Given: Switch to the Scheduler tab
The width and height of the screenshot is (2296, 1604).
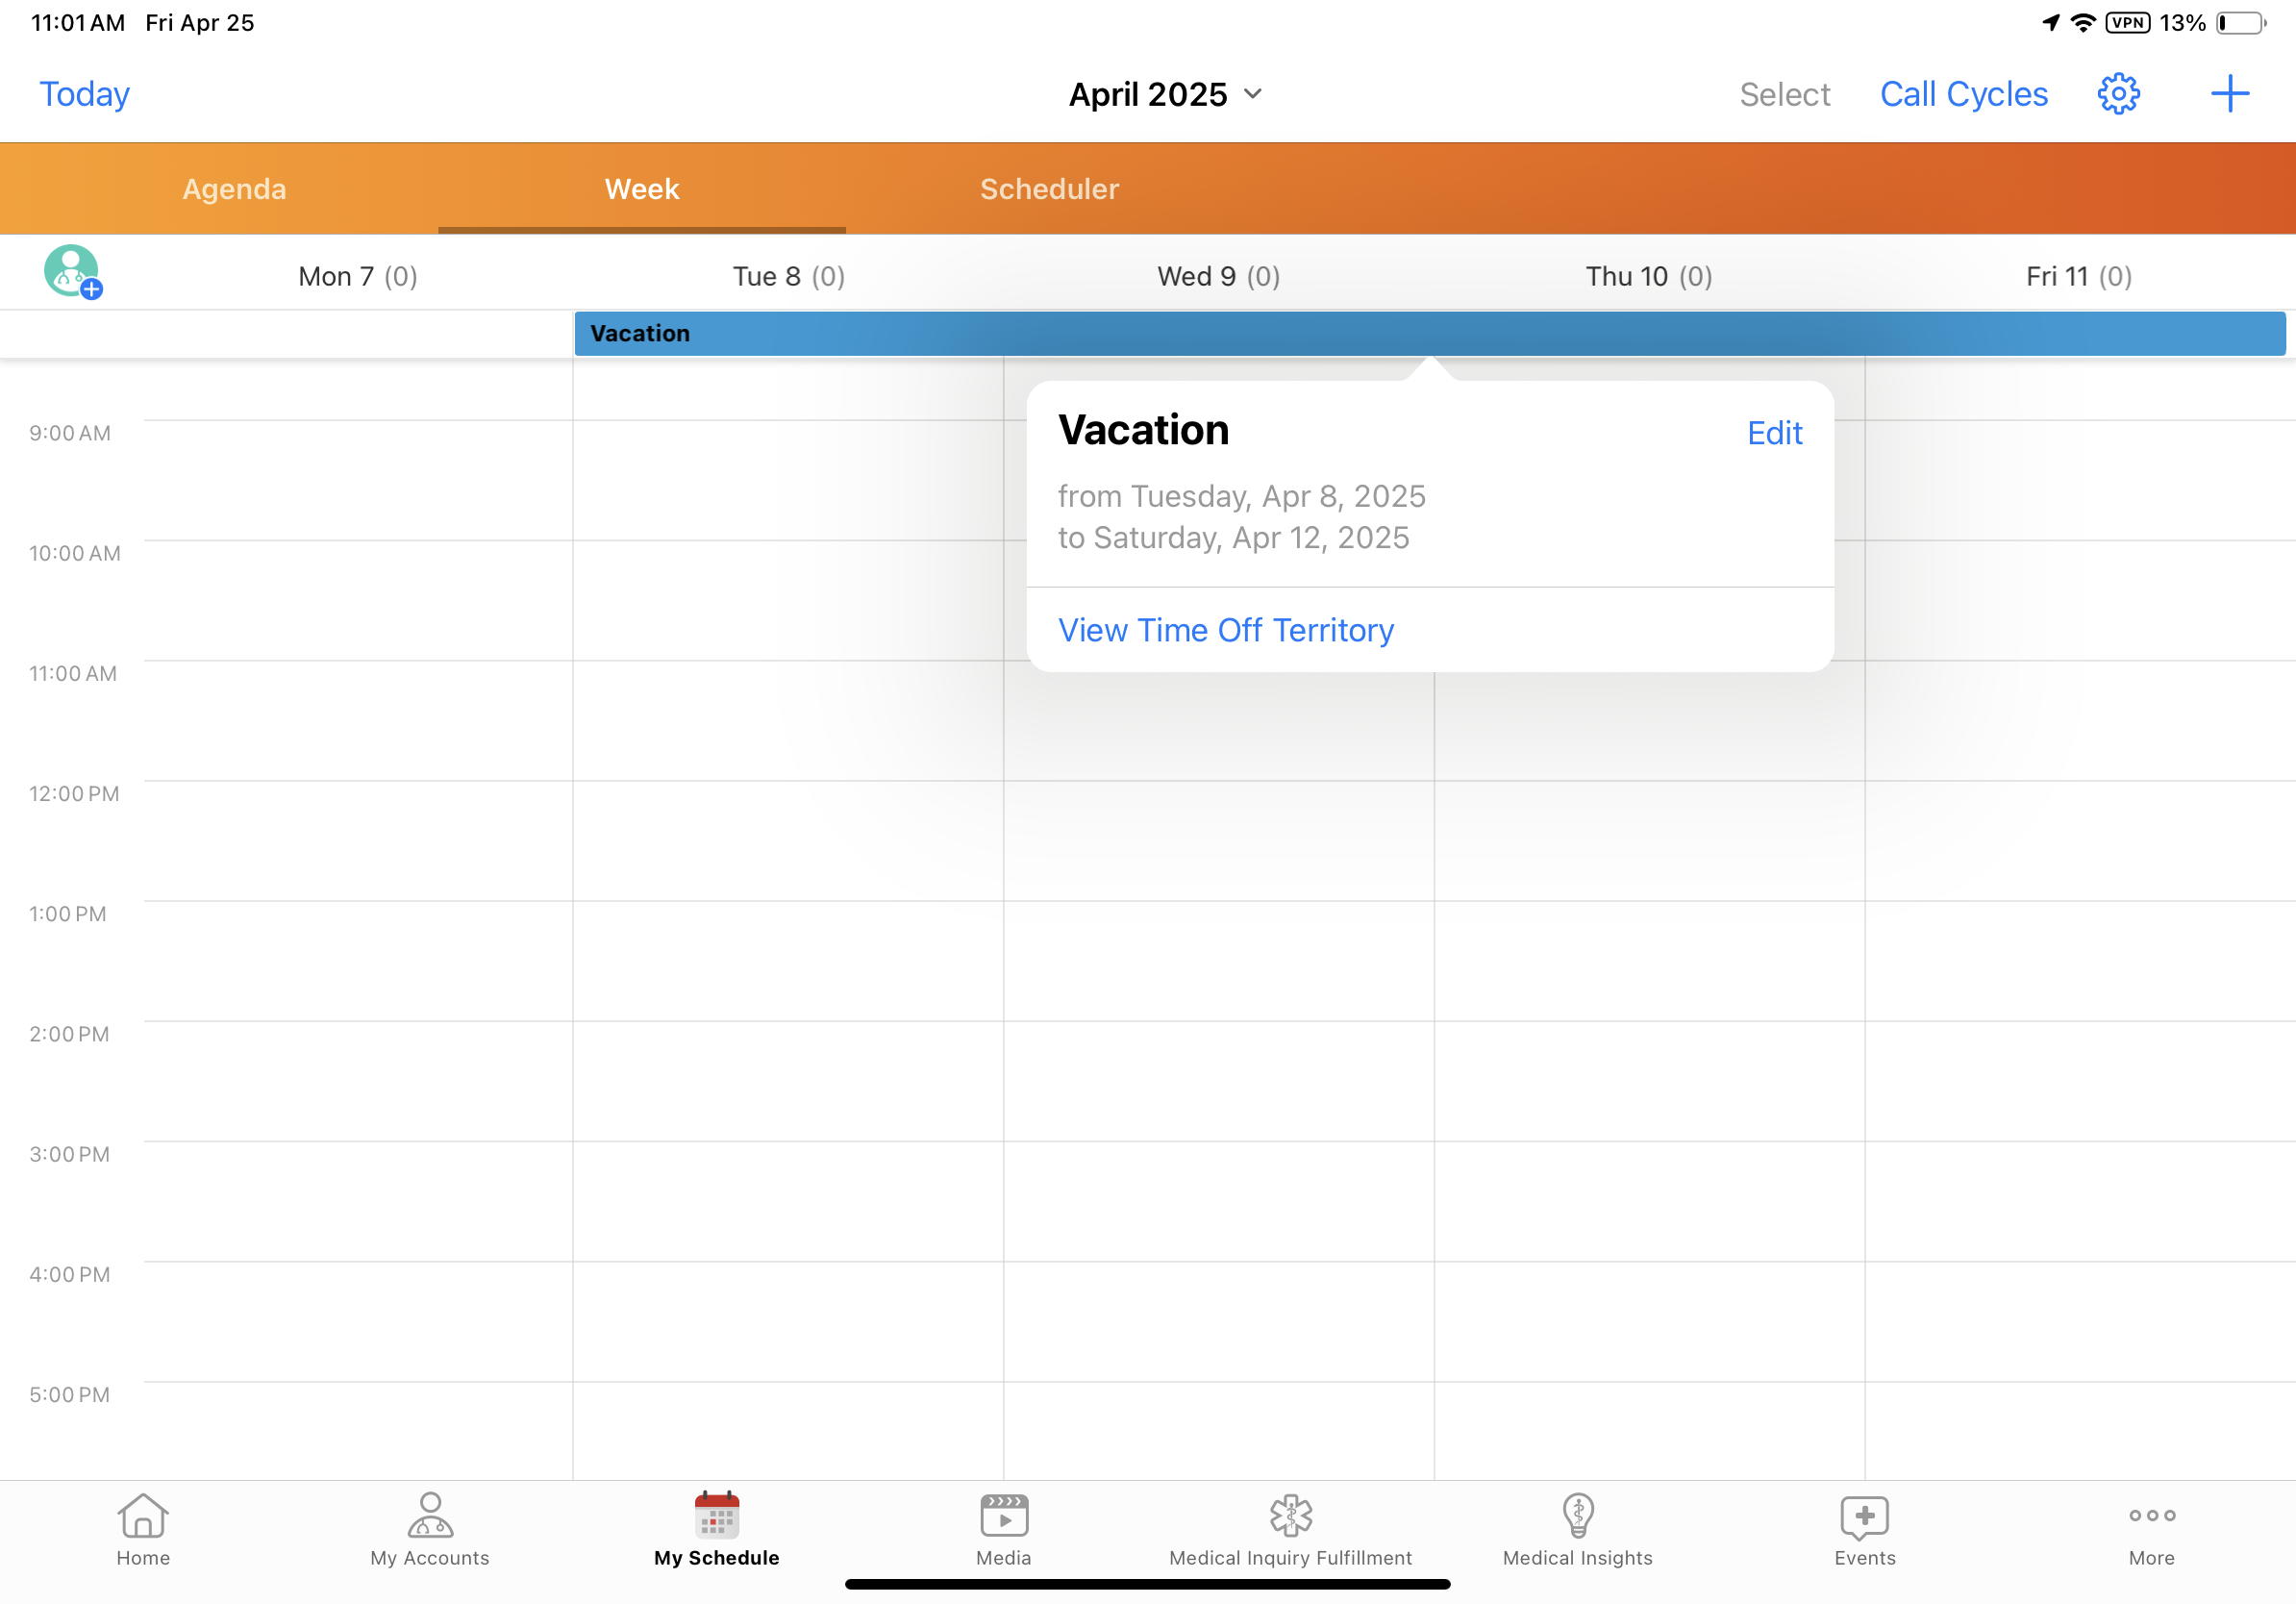Looking at the screenshot, I should click(x=1049, y=189).
